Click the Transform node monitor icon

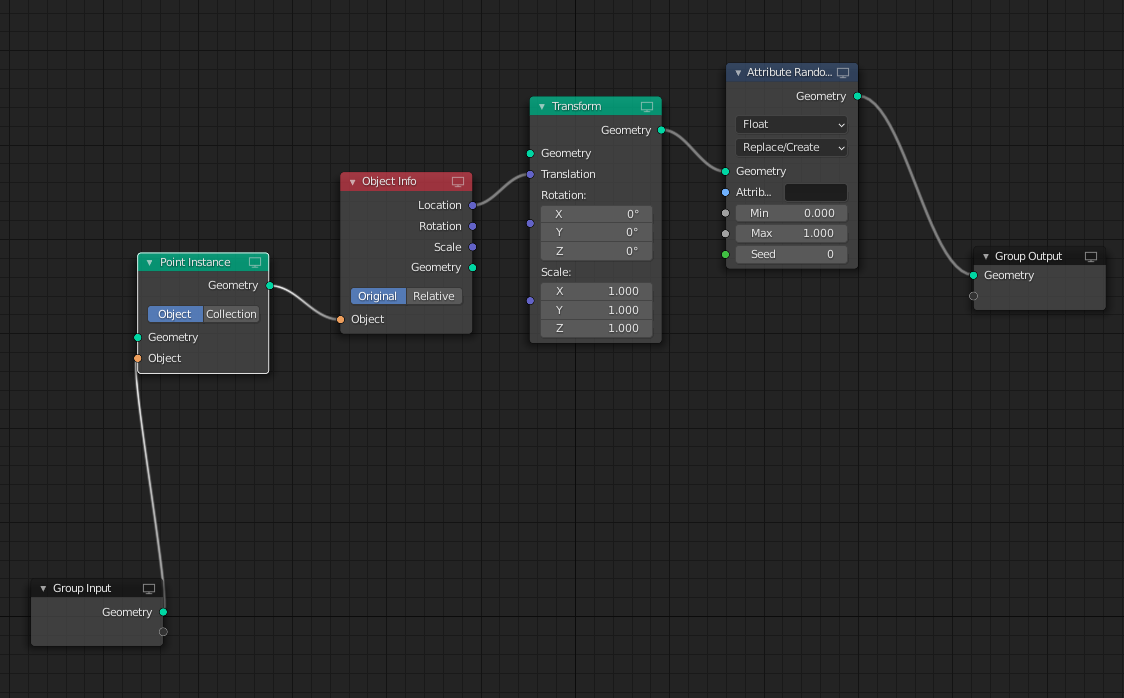[647, 106]
